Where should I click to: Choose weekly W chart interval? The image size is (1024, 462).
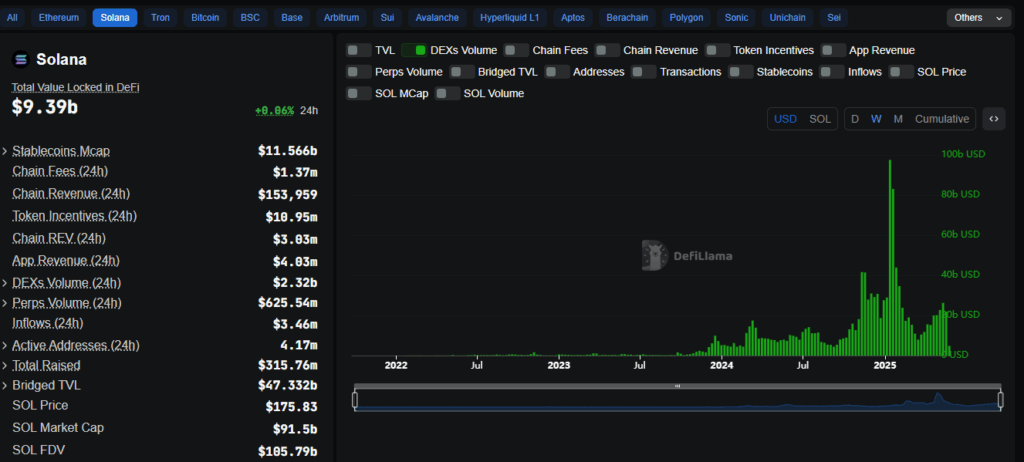click(x=876, y=119)
